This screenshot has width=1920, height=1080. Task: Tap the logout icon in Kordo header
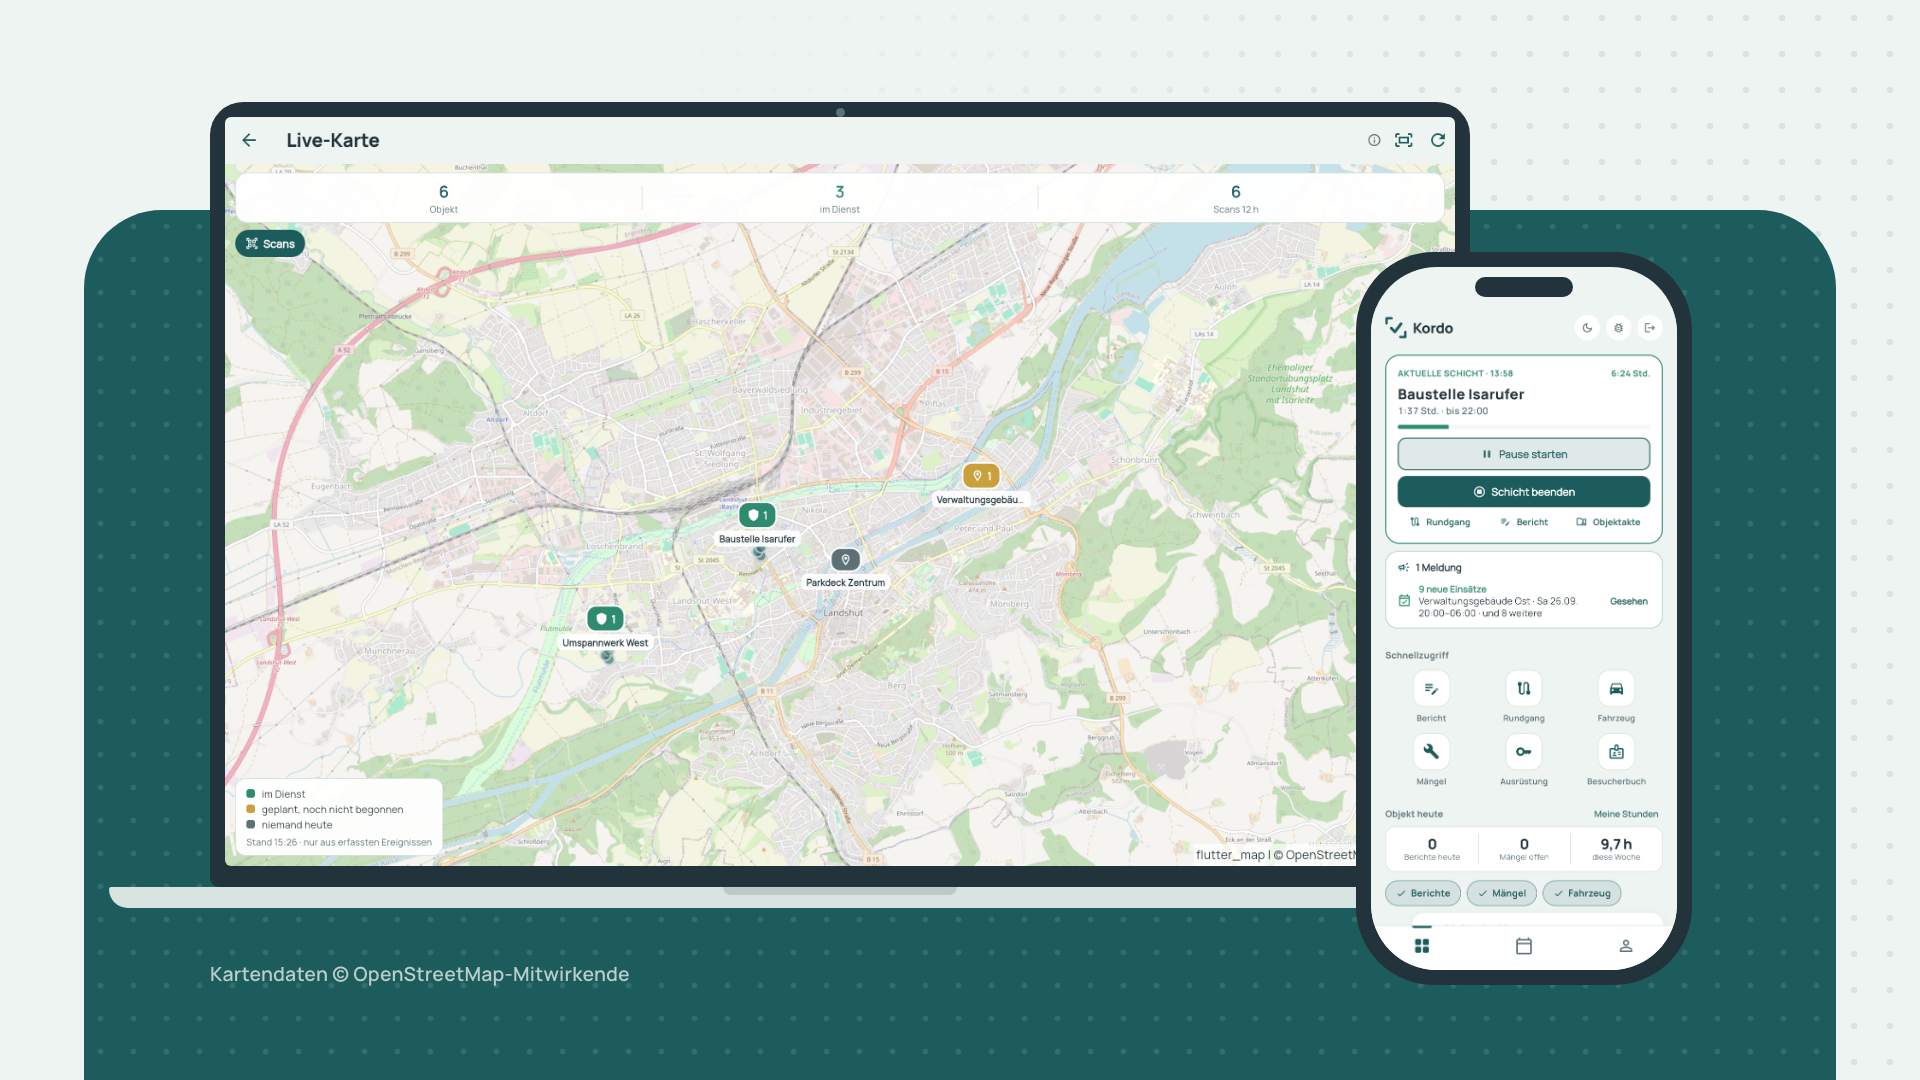(x=1650, y=328)
